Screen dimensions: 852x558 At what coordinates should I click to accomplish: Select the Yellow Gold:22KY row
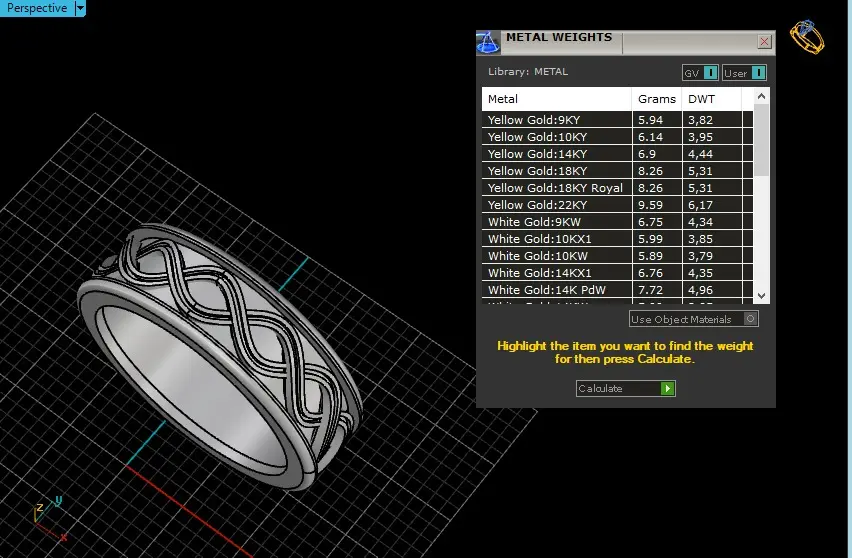click(617, 205)
